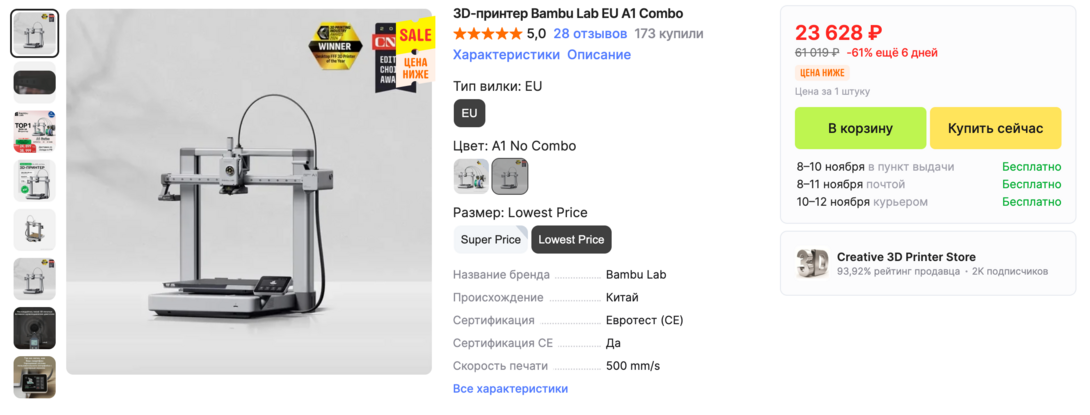Open the 28 отзывов reviews link
The image size is (1090, 415).
click(590, 34)
